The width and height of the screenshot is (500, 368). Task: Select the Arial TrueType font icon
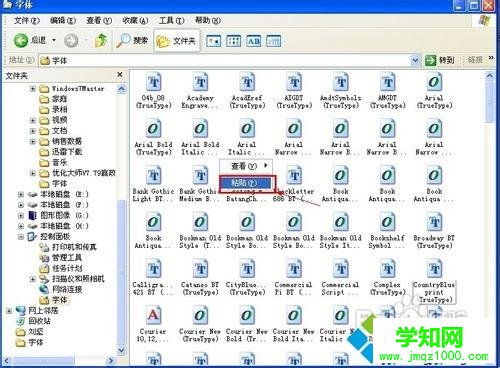pos(434,82)
